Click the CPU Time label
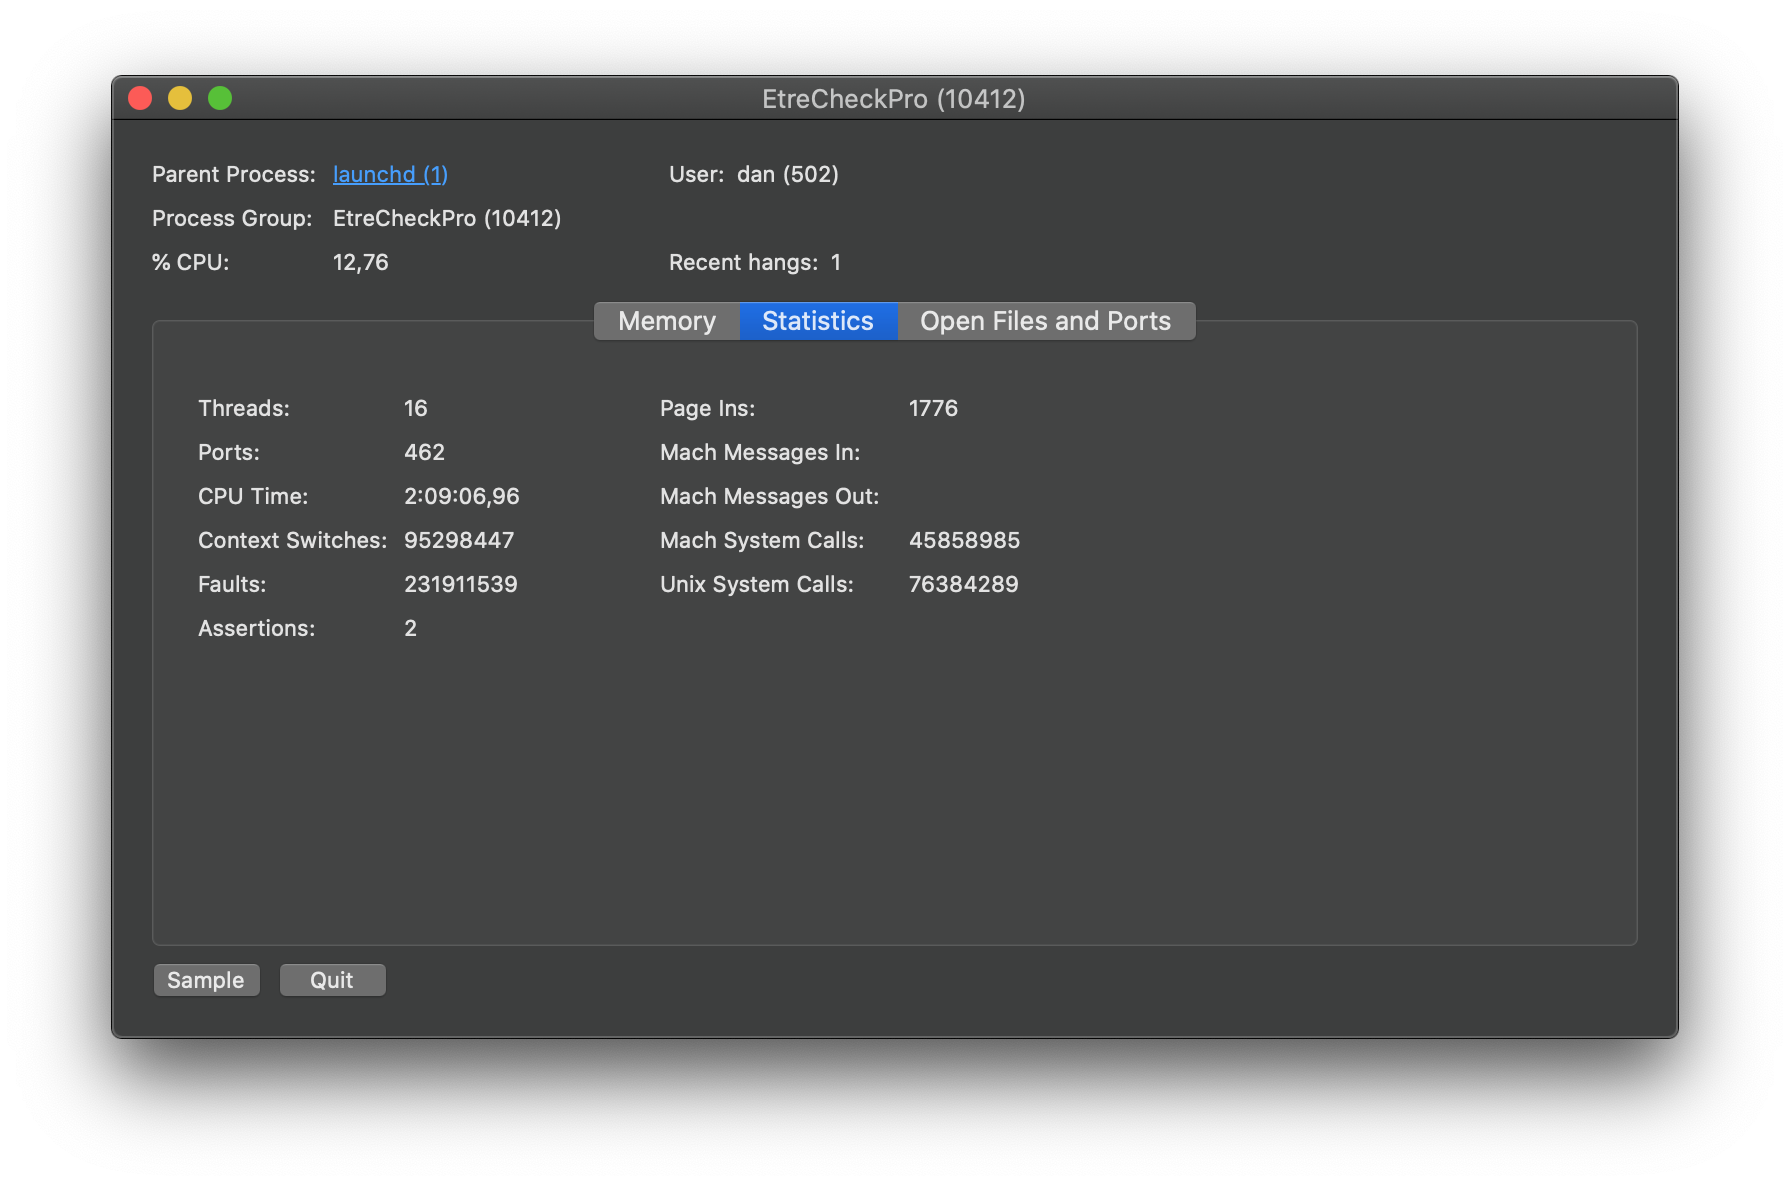The width and height of the screenshot is (1790, 1186). (x=253, y=496)
